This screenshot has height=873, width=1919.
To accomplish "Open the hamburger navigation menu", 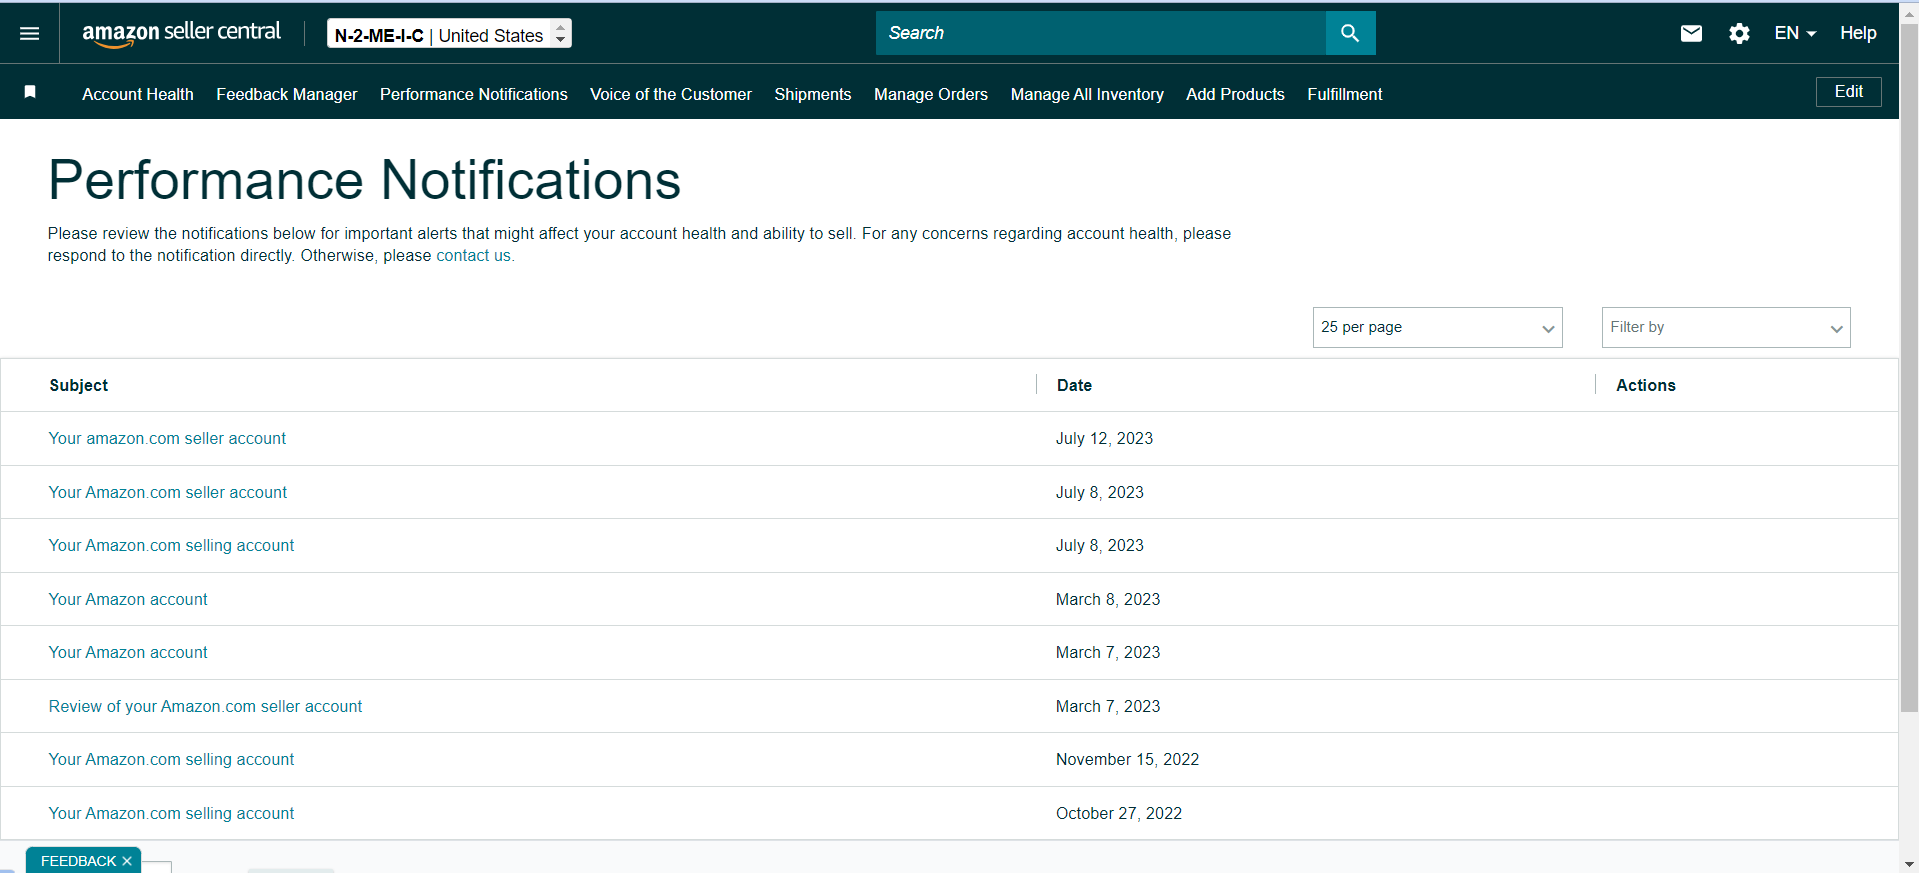I will pos(30,34).
